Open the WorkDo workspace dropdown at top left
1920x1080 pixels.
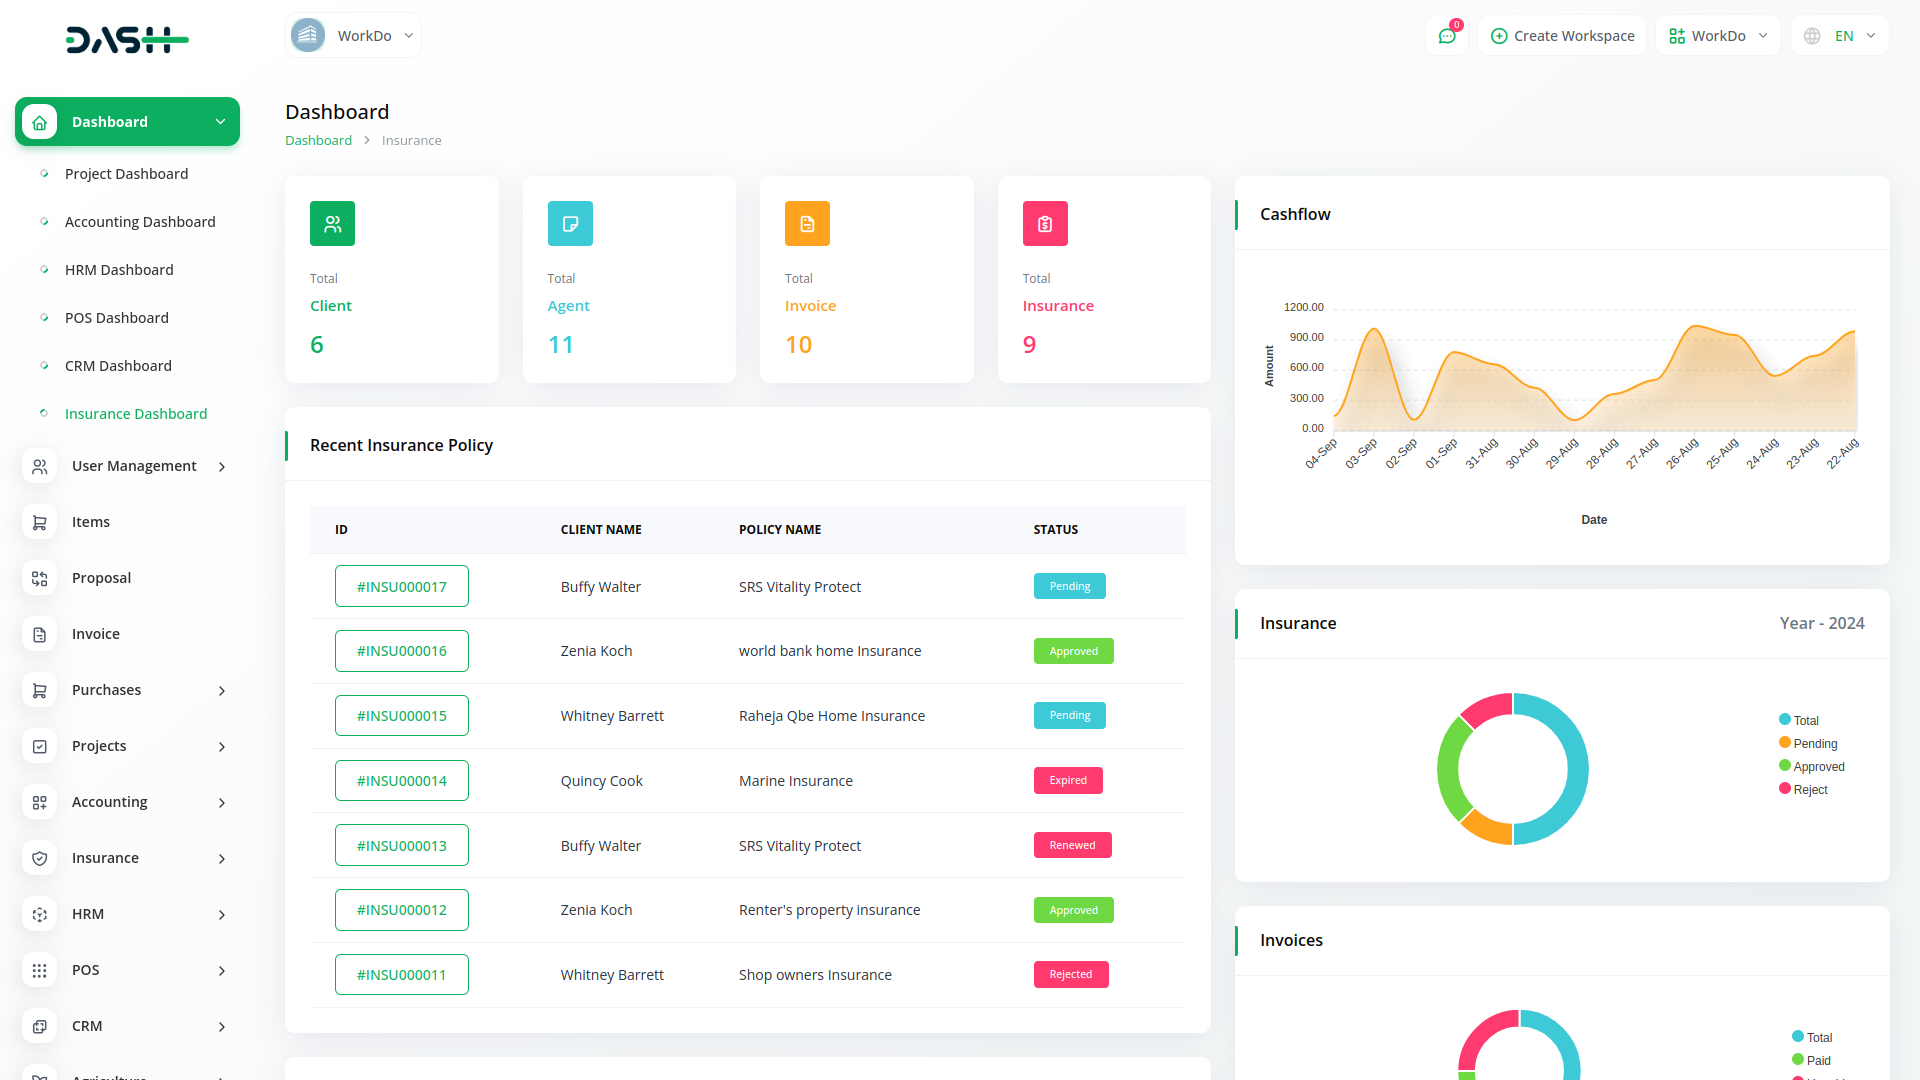point(353,36)
